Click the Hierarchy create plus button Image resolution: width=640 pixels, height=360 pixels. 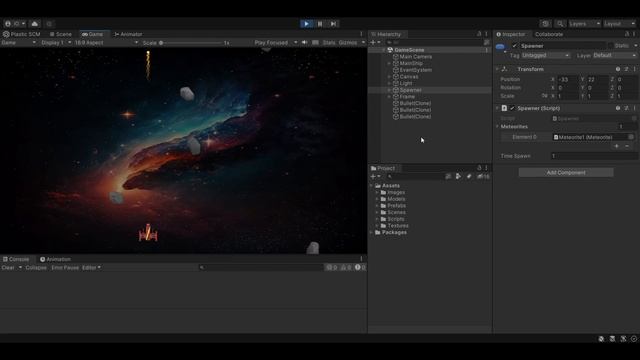tap(373, 42)
